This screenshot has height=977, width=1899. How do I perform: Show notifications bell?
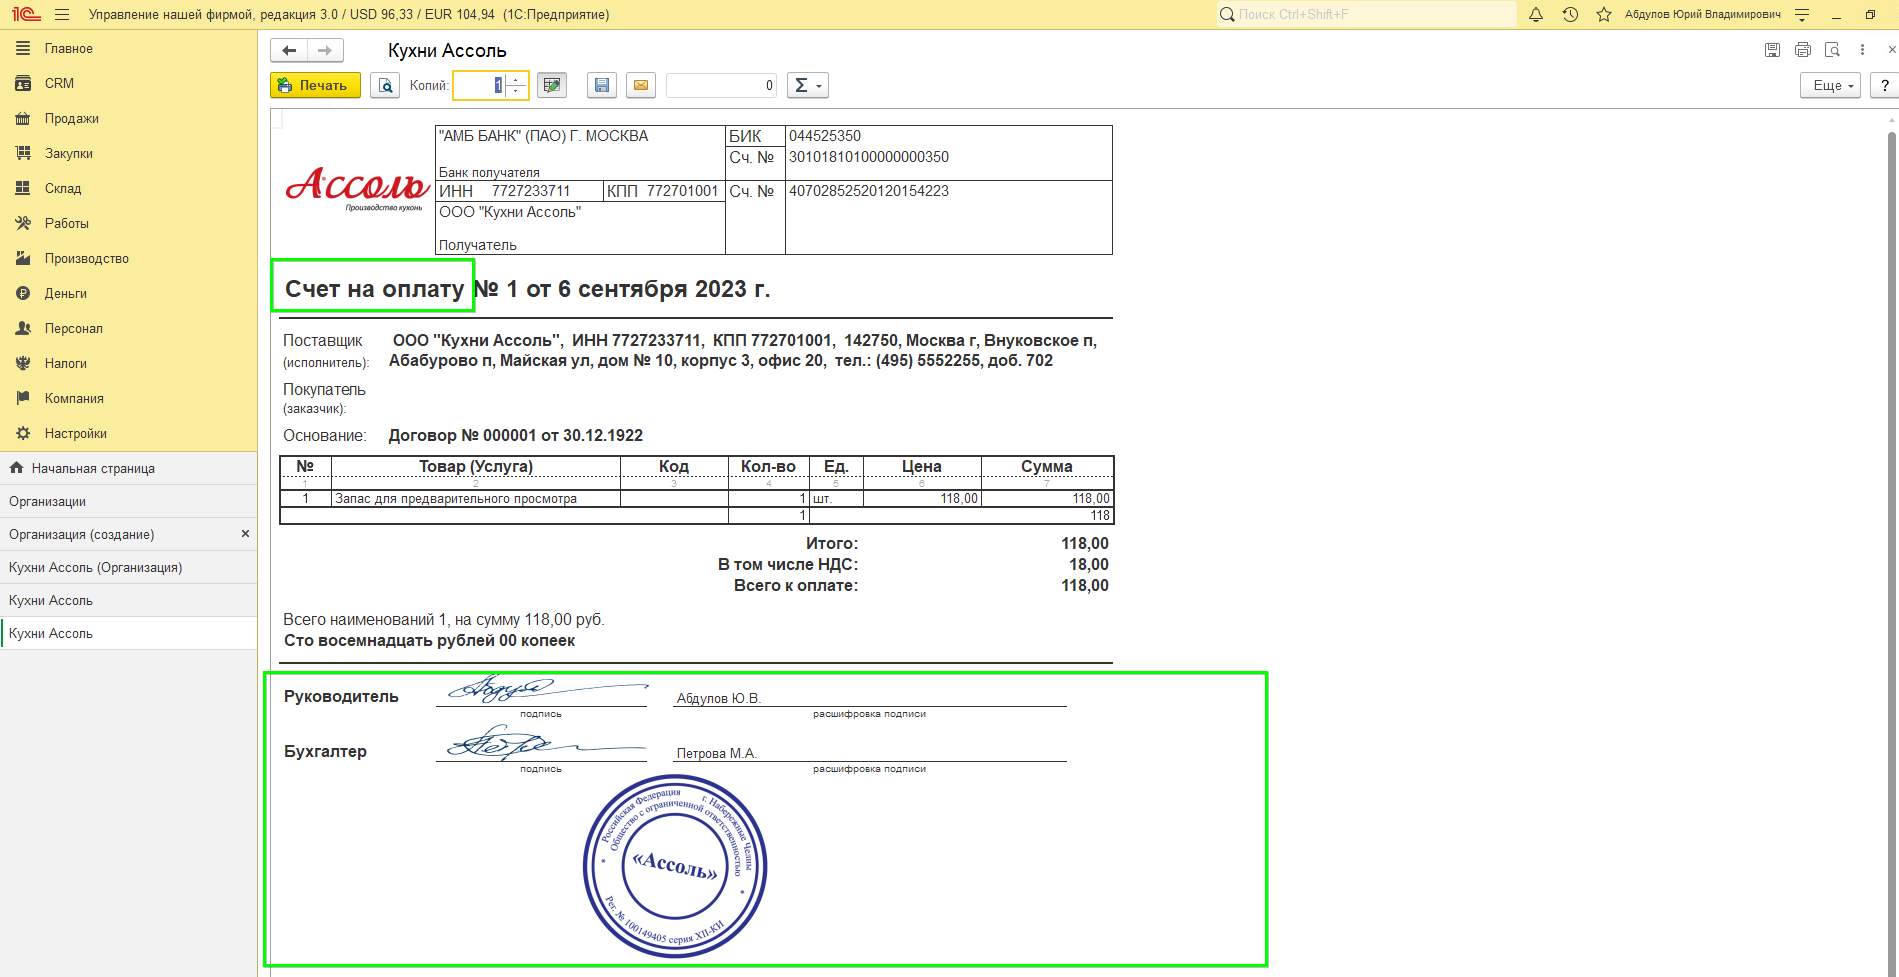tap(1536, 15)
